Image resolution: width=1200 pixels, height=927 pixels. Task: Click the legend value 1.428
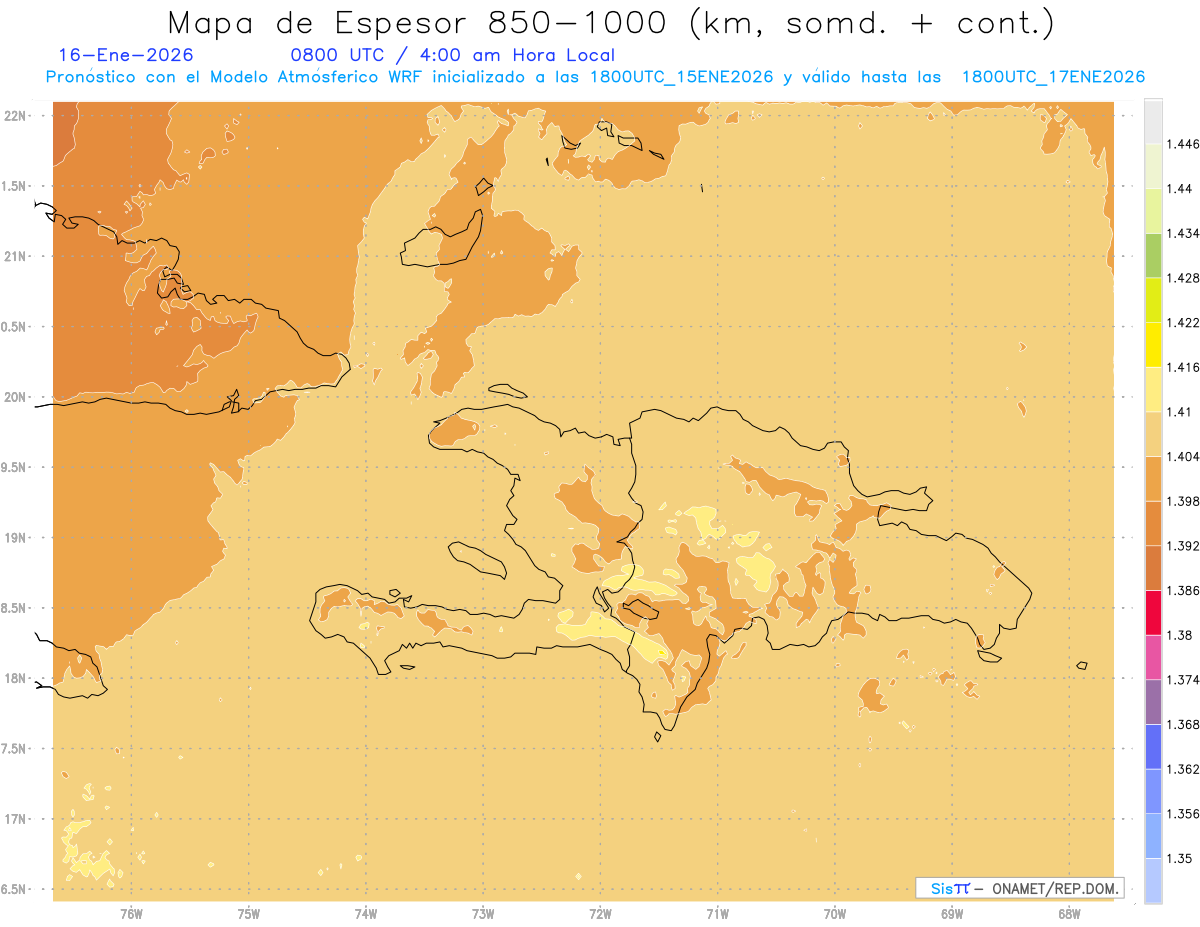pos(1183,278)
